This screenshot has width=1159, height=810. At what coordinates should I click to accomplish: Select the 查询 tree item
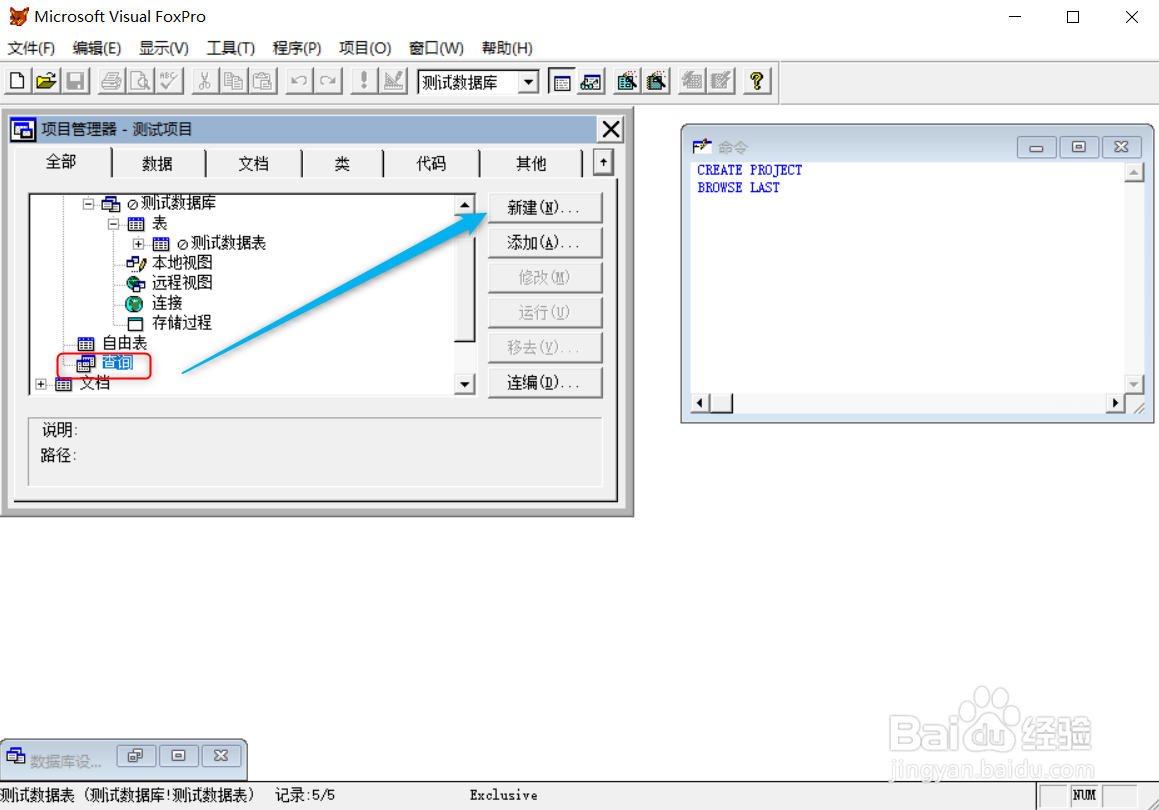(x=117, y=362)
